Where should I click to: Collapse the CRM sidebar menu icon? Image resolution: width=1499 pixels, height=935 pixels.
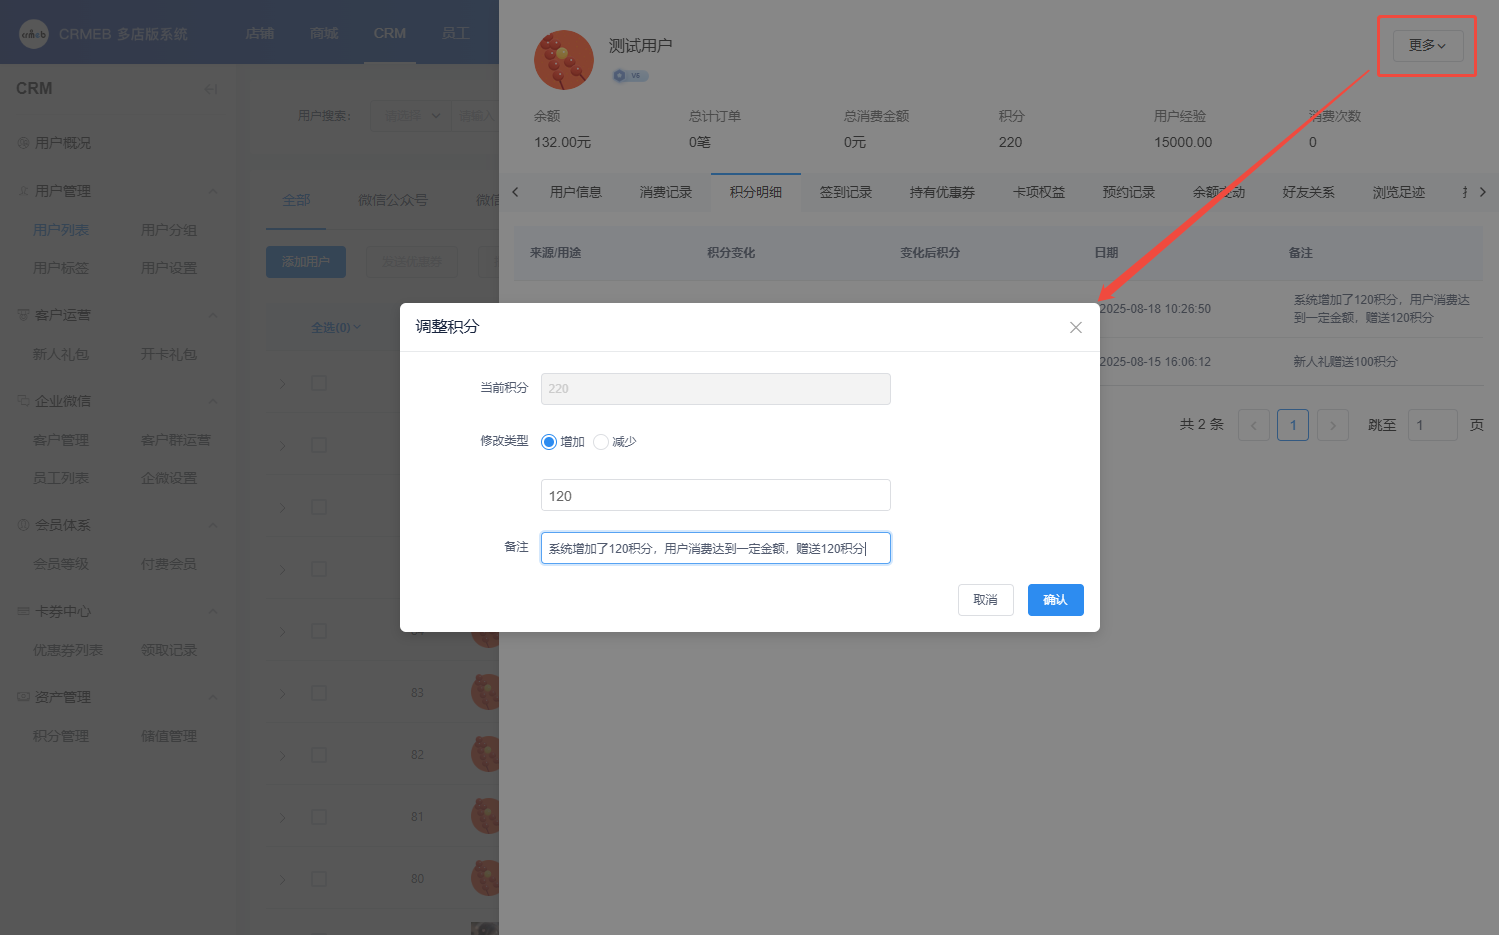tap(211, 89)
